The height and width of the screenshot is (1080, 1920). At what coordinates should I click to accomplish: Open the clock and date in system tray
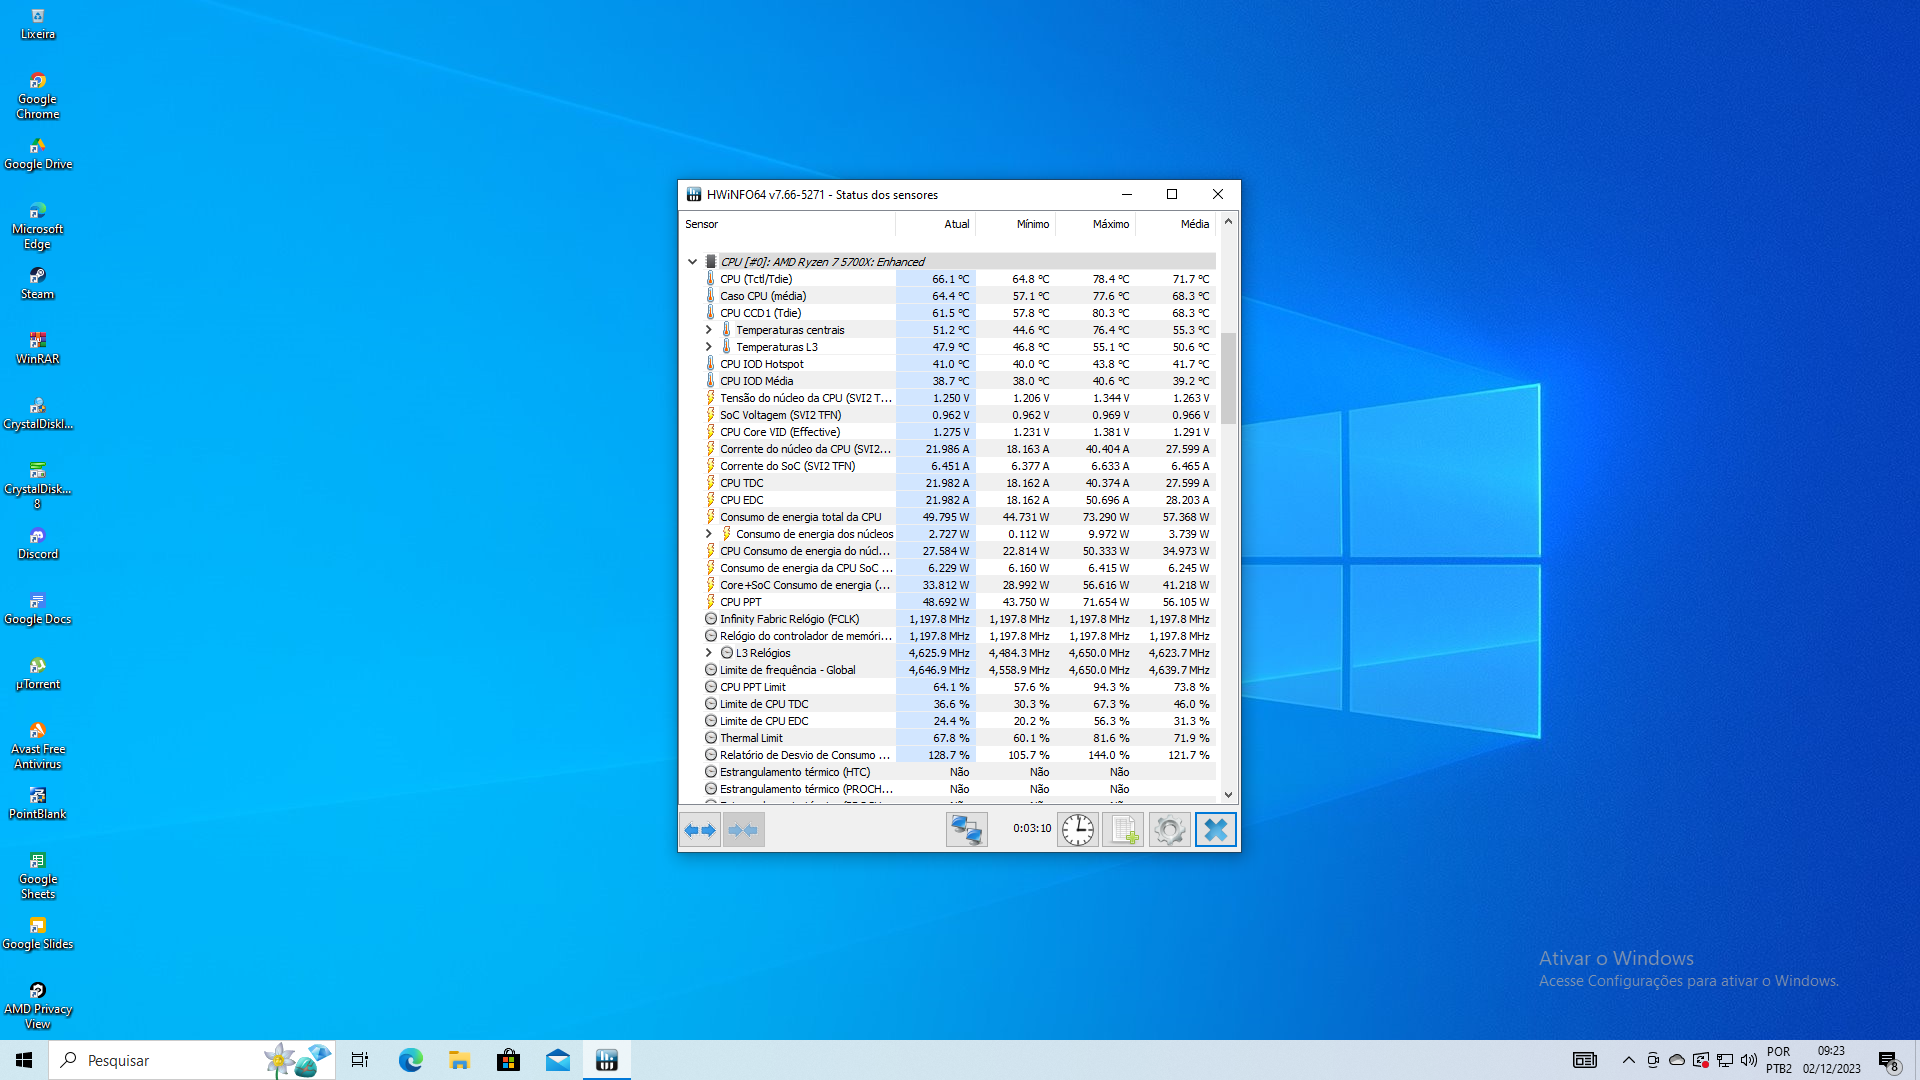[x=1831, y=1060]
